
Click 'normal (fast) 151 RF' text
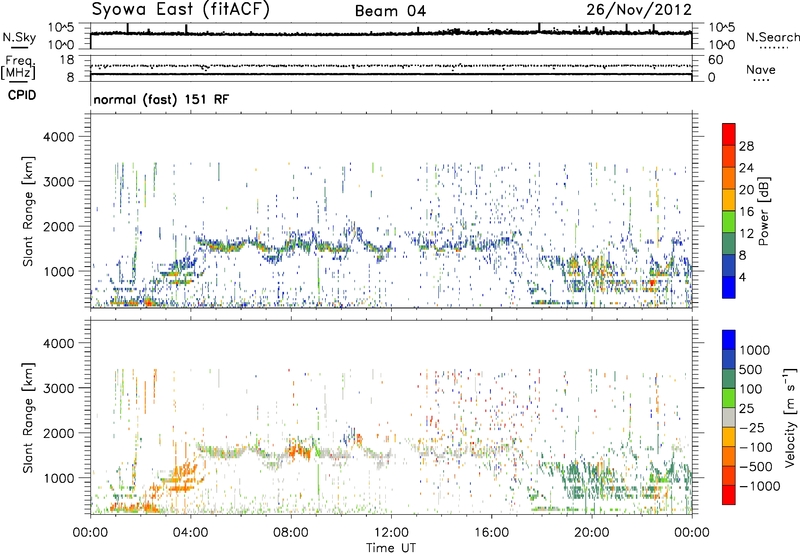click(x=161, y=99)
